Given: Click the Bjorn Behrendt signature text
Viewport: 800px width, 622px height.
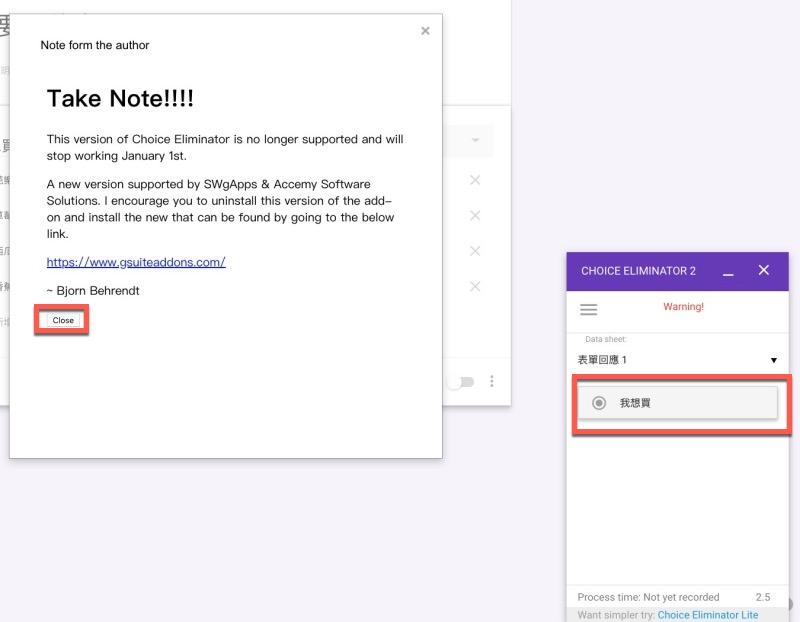Looking at the screenshot, I should point(93,290).
